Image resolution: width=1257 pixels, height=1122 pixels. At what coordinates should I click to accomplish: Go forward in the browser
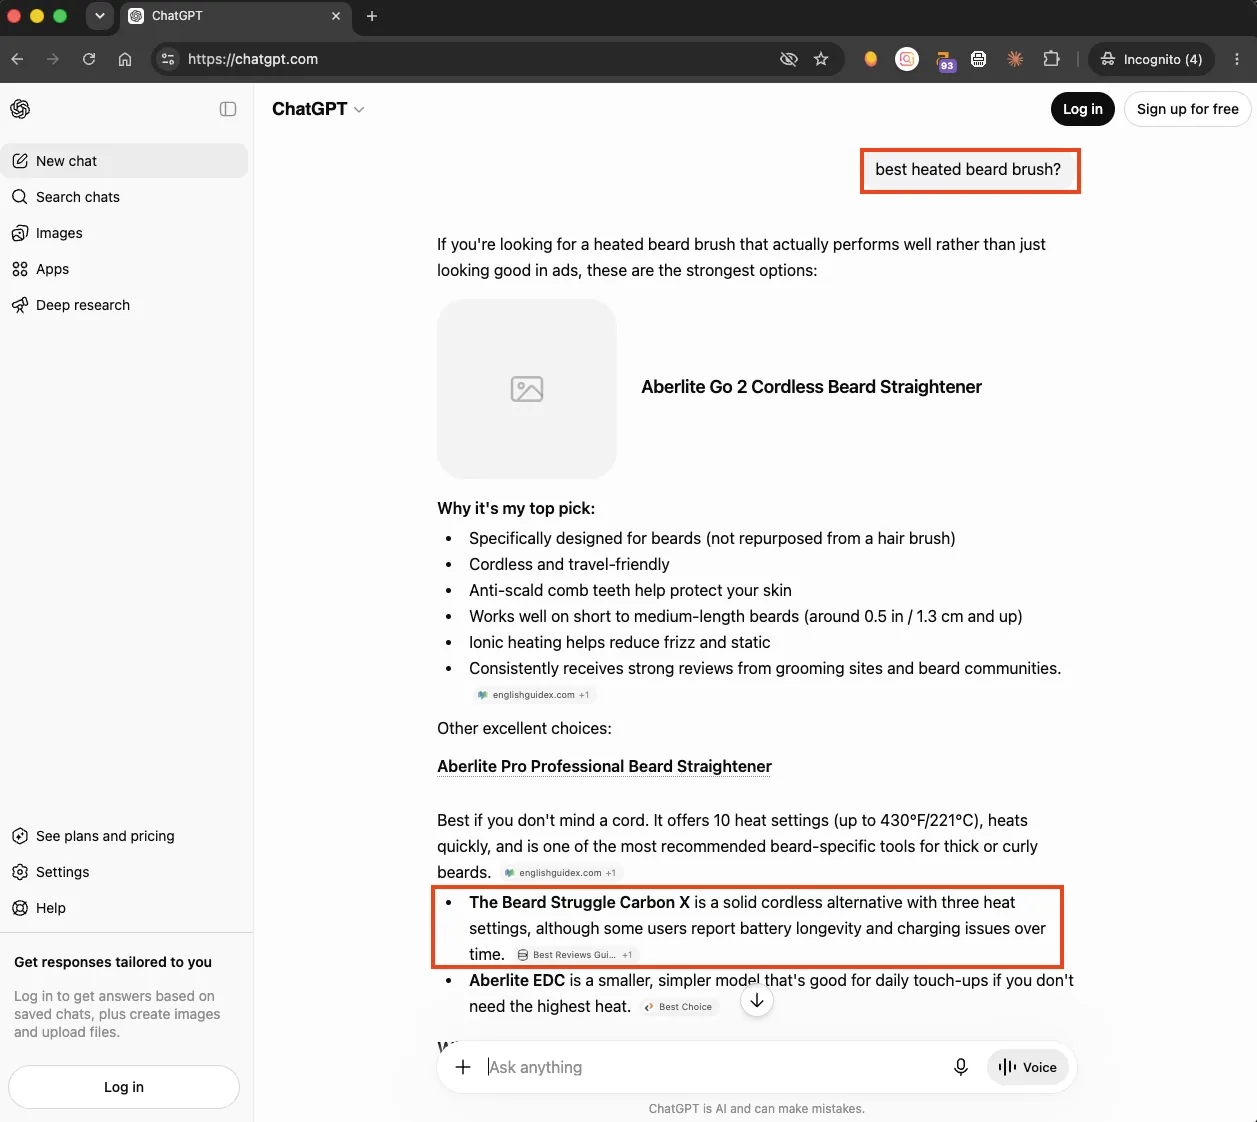click(53, 59)
